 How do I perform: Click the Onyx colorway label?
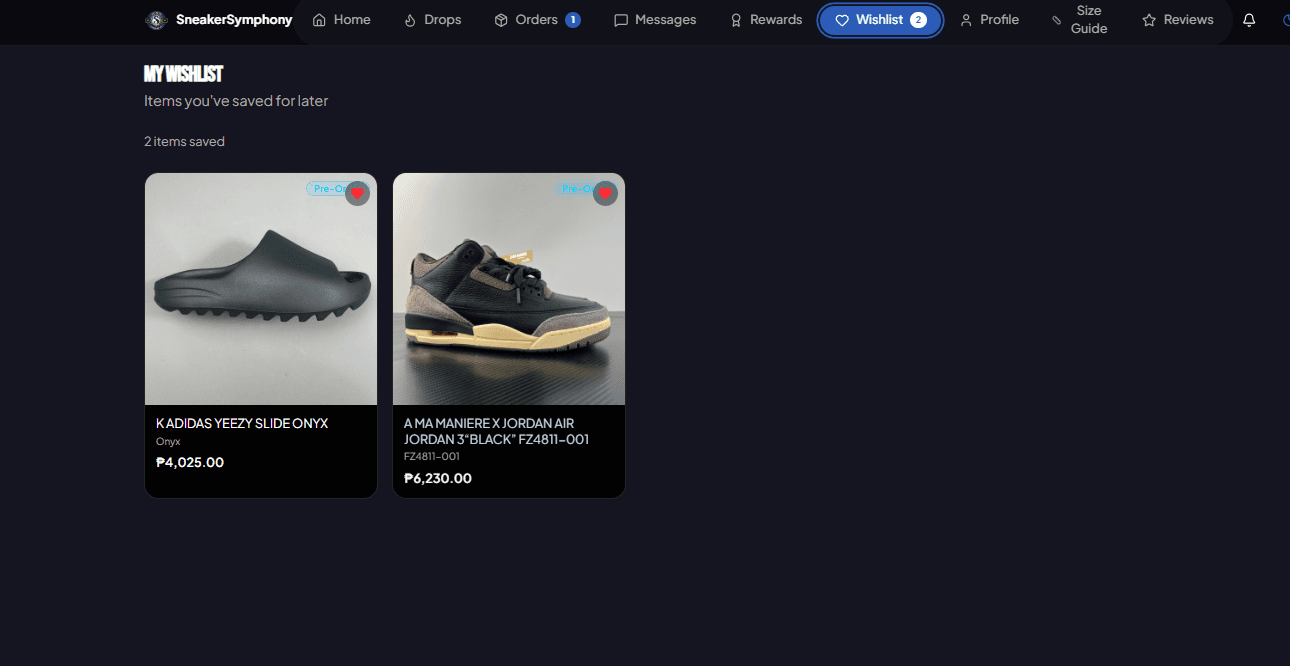click(x=168, y=441)
